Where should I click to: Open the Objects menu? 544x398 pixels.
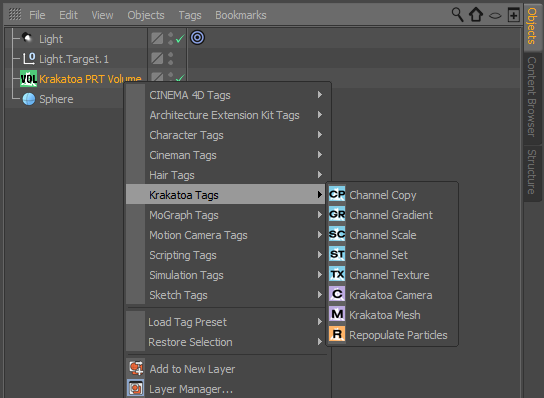pos(146,15)
